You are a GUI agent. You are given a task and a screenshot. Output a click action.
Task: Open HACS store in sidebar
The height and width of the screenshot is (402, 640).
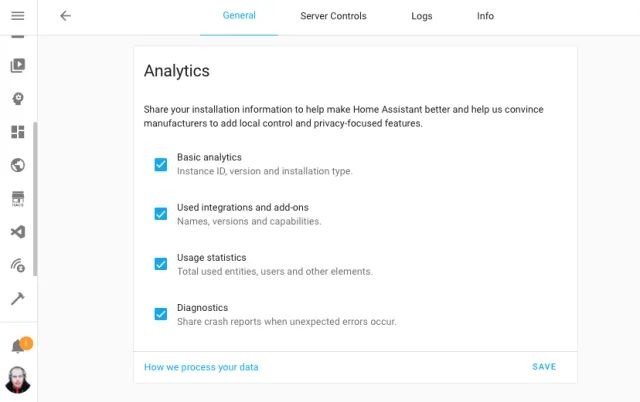[x=17, y=198]
